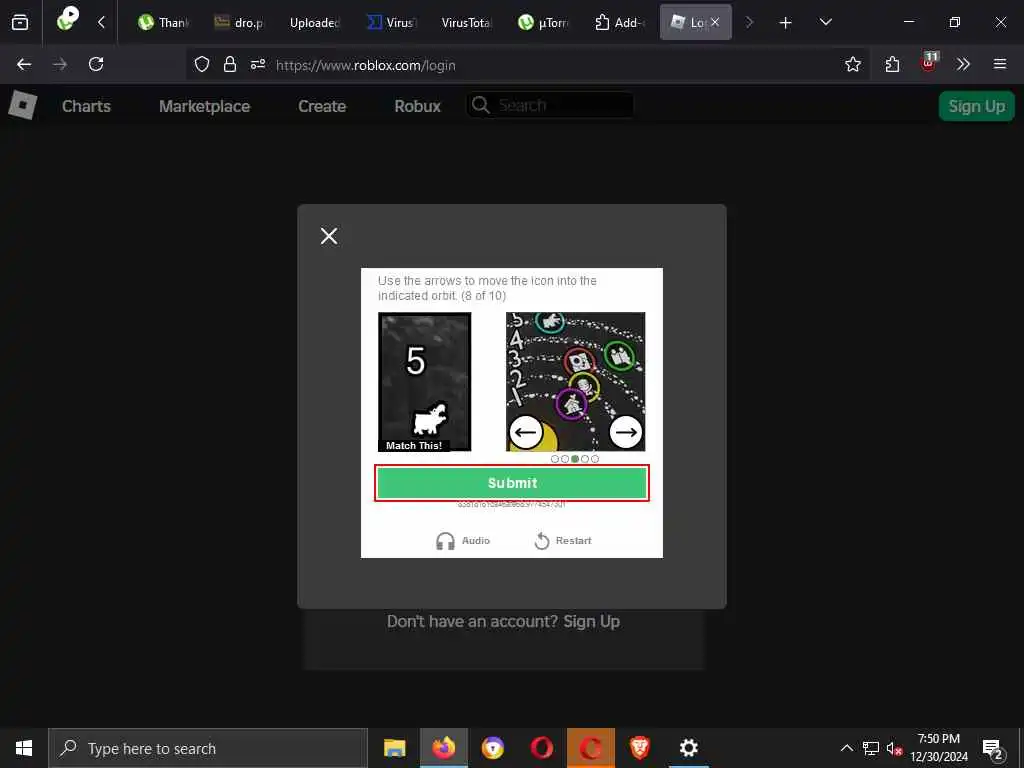Expand the list-all-tabs dropdown arrow
Image resolution: width=1024 pixels, height=768 pixels.
(825, 22)
